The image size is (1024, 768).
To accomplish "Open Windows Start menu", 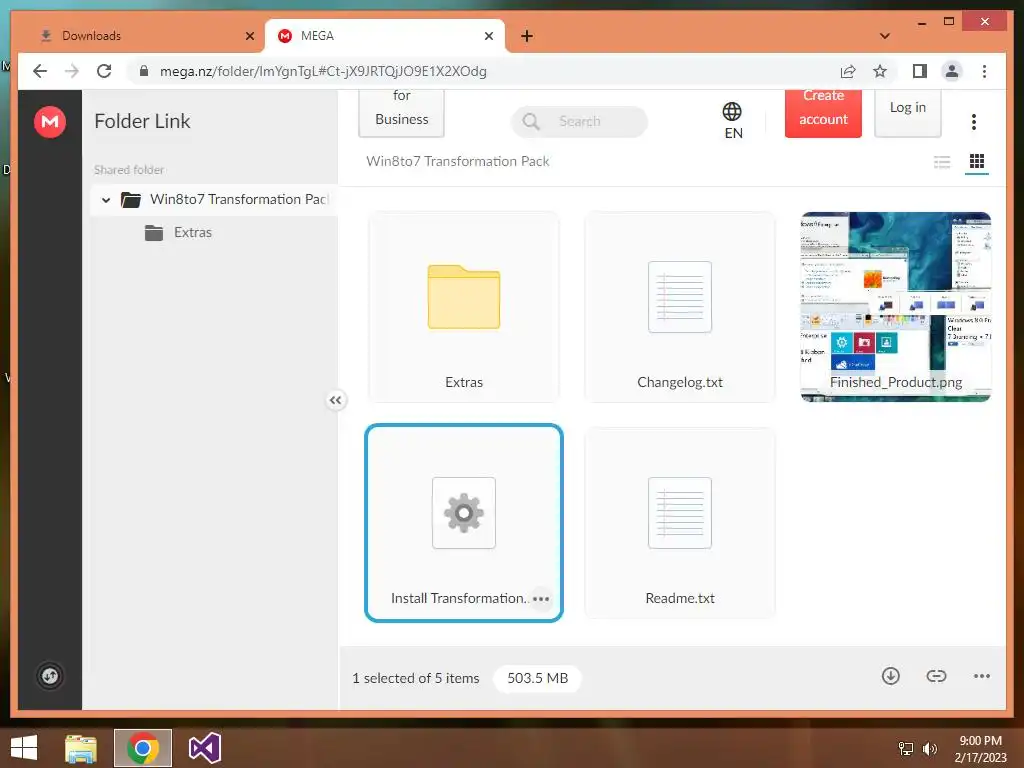I will [x=24, y=748].
